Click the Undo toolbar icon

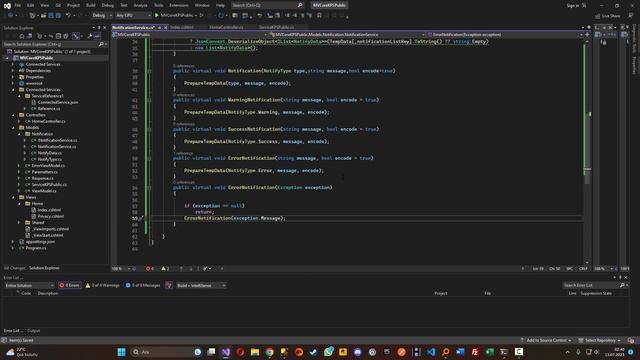pyautogui.click(x=68, y=16)
